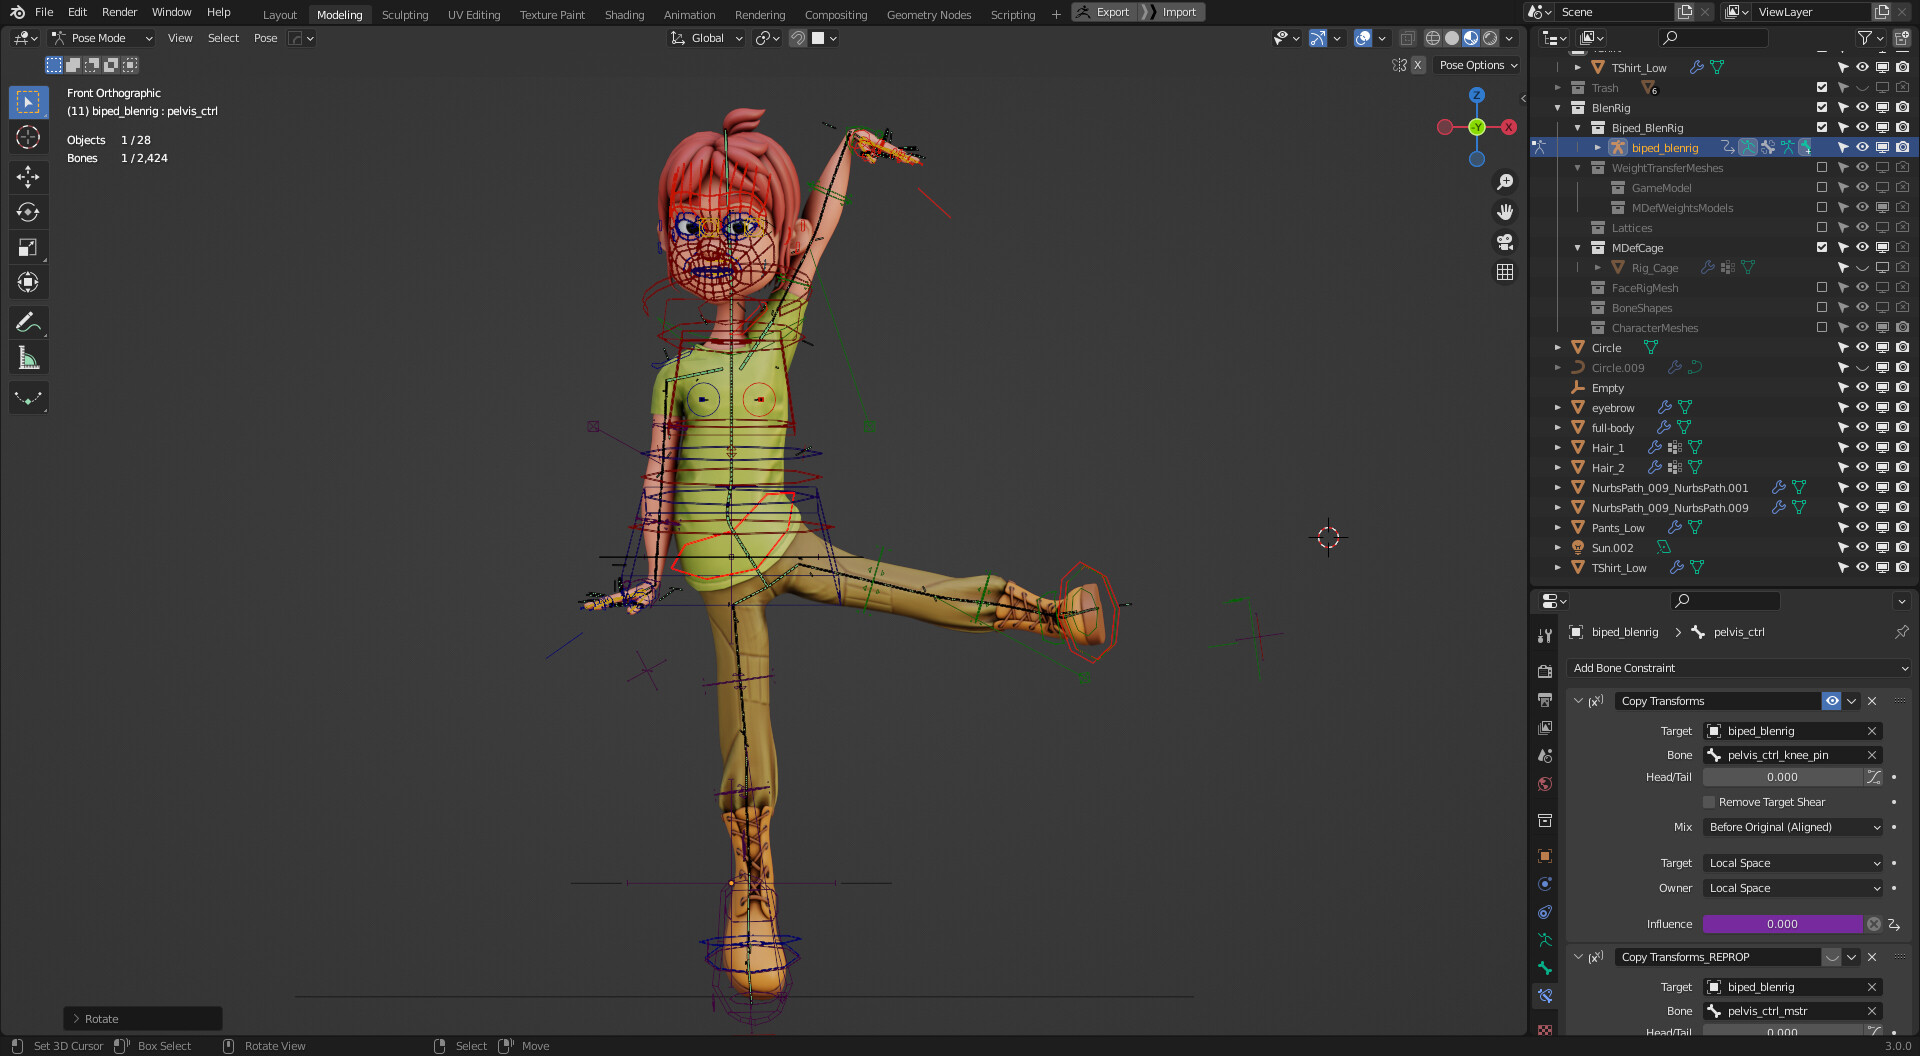Uncheck the MDefCage collection checkbox
Screen dimensions: 1920x1056
coord(1822,247)
